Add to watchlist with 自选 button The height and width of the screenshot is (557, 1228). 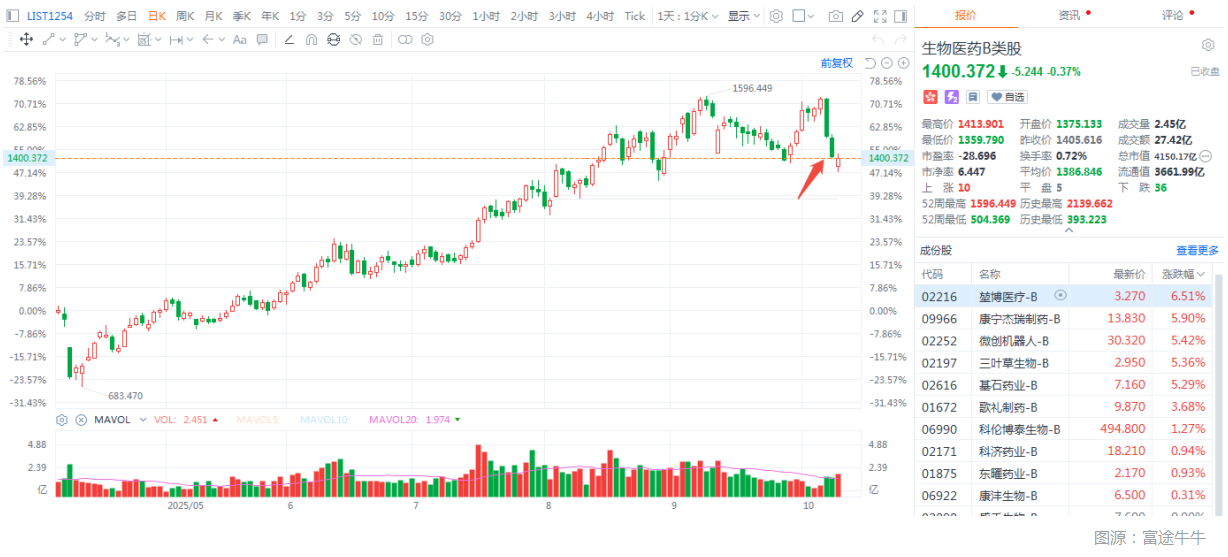point(1008,97)
